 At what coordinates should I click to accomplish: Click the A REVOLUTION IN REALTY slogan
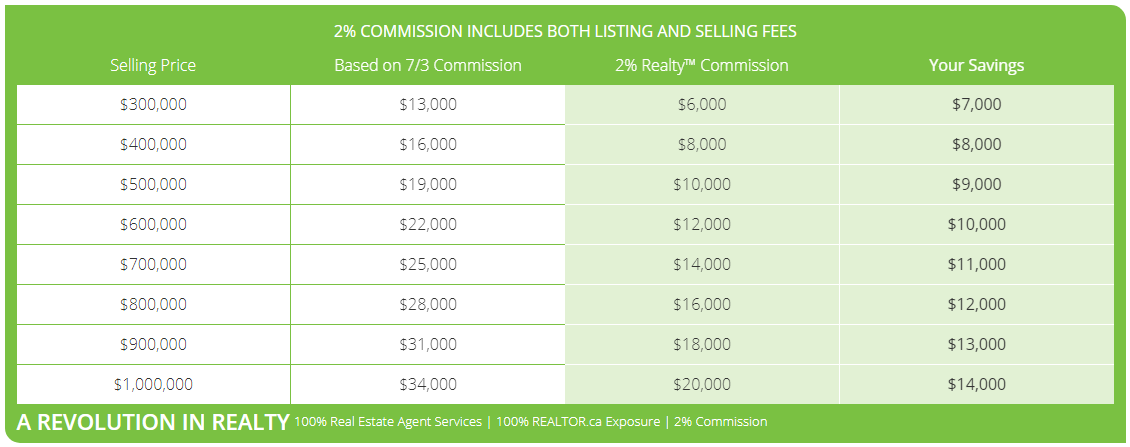point(153,422)
